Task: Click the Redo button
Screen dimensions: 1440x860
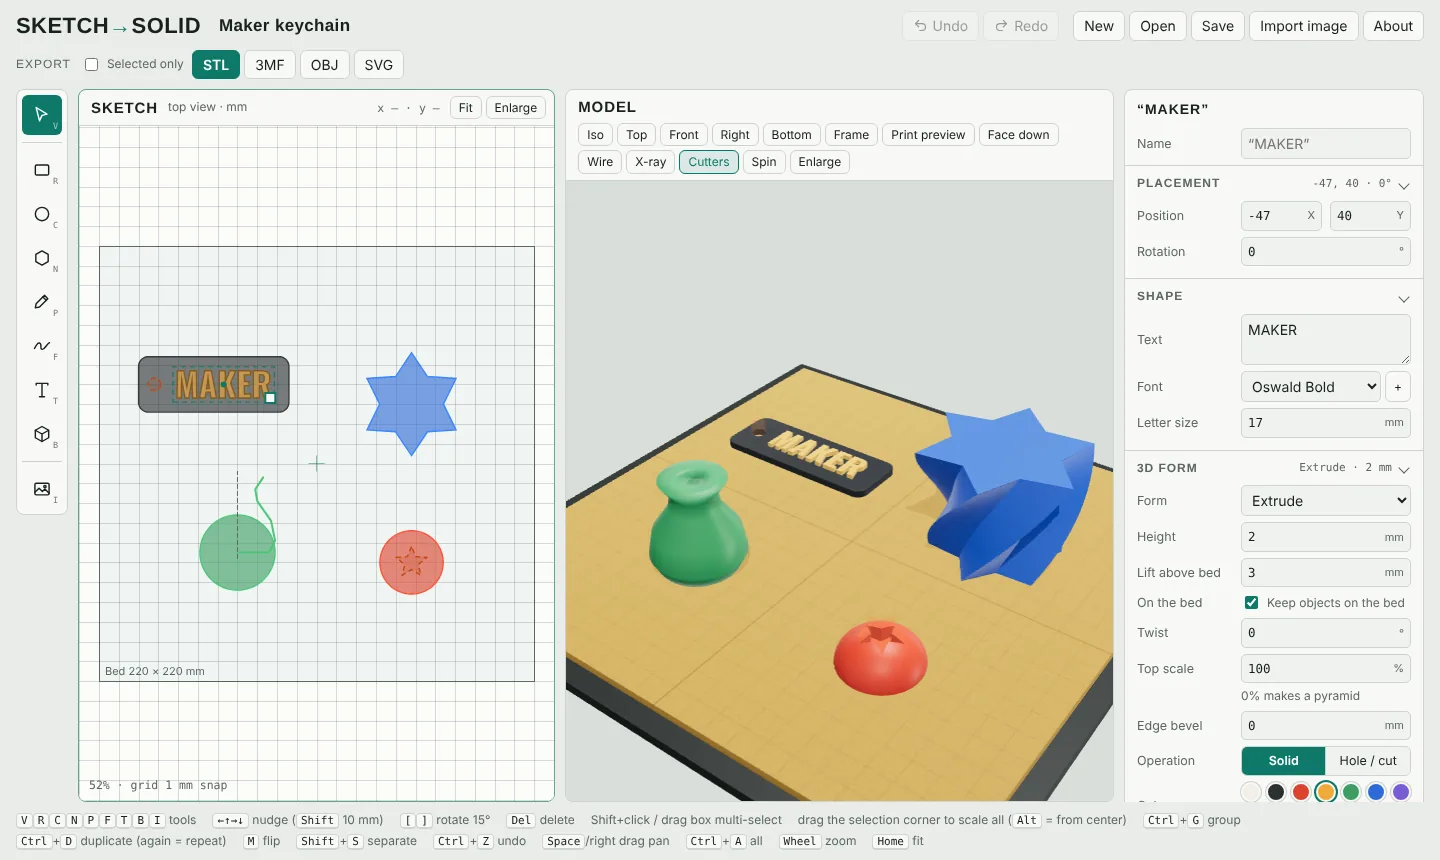Action: 1022,26
